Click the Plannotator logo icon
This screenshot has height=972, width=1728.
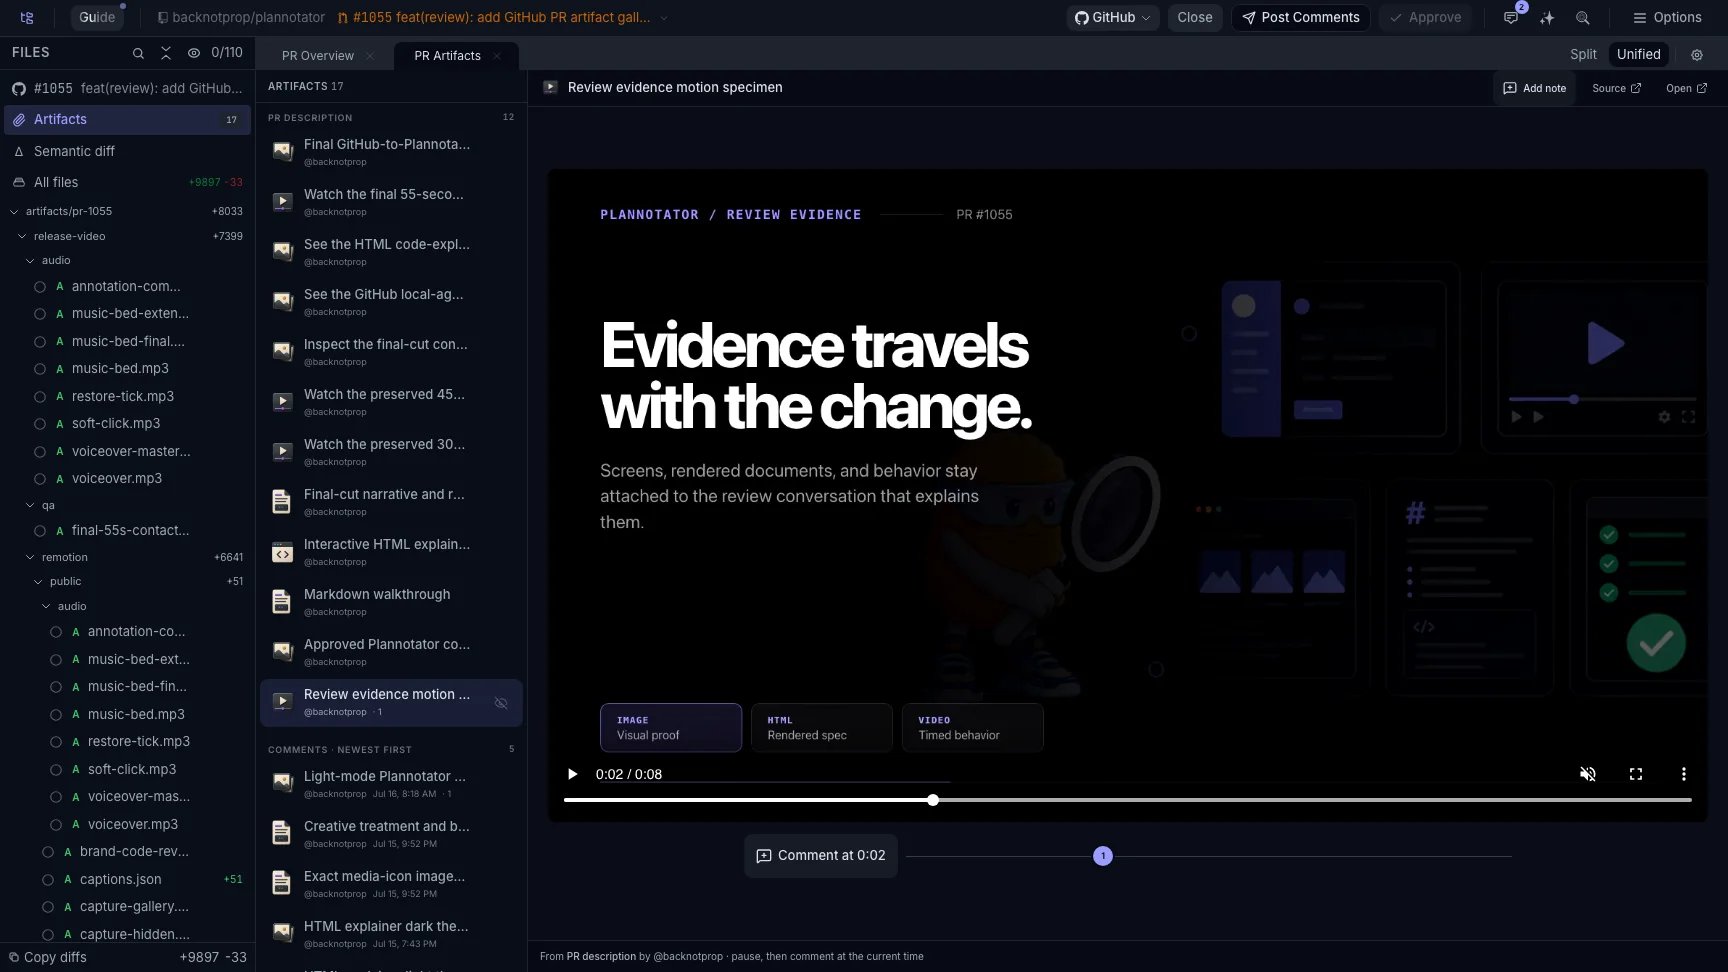pos(27,17)
